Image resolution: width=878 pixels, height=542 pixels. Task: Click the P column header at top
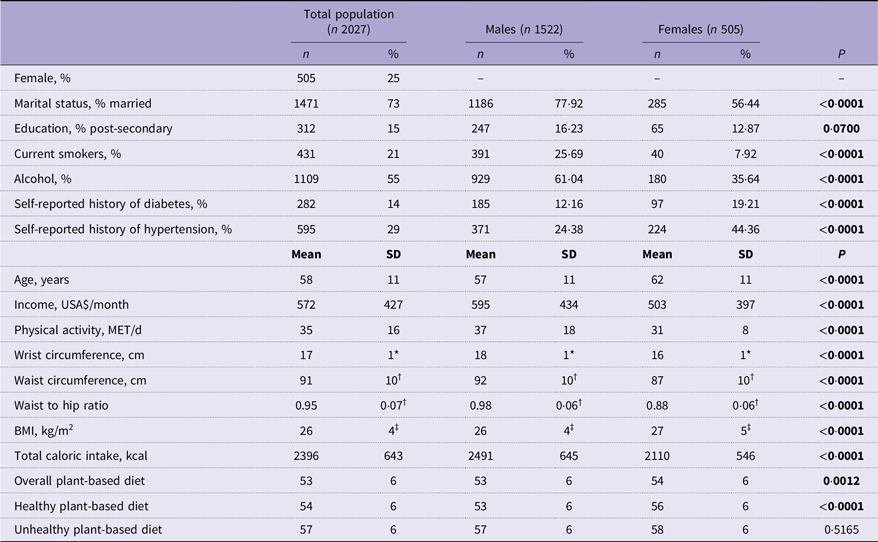841,54
